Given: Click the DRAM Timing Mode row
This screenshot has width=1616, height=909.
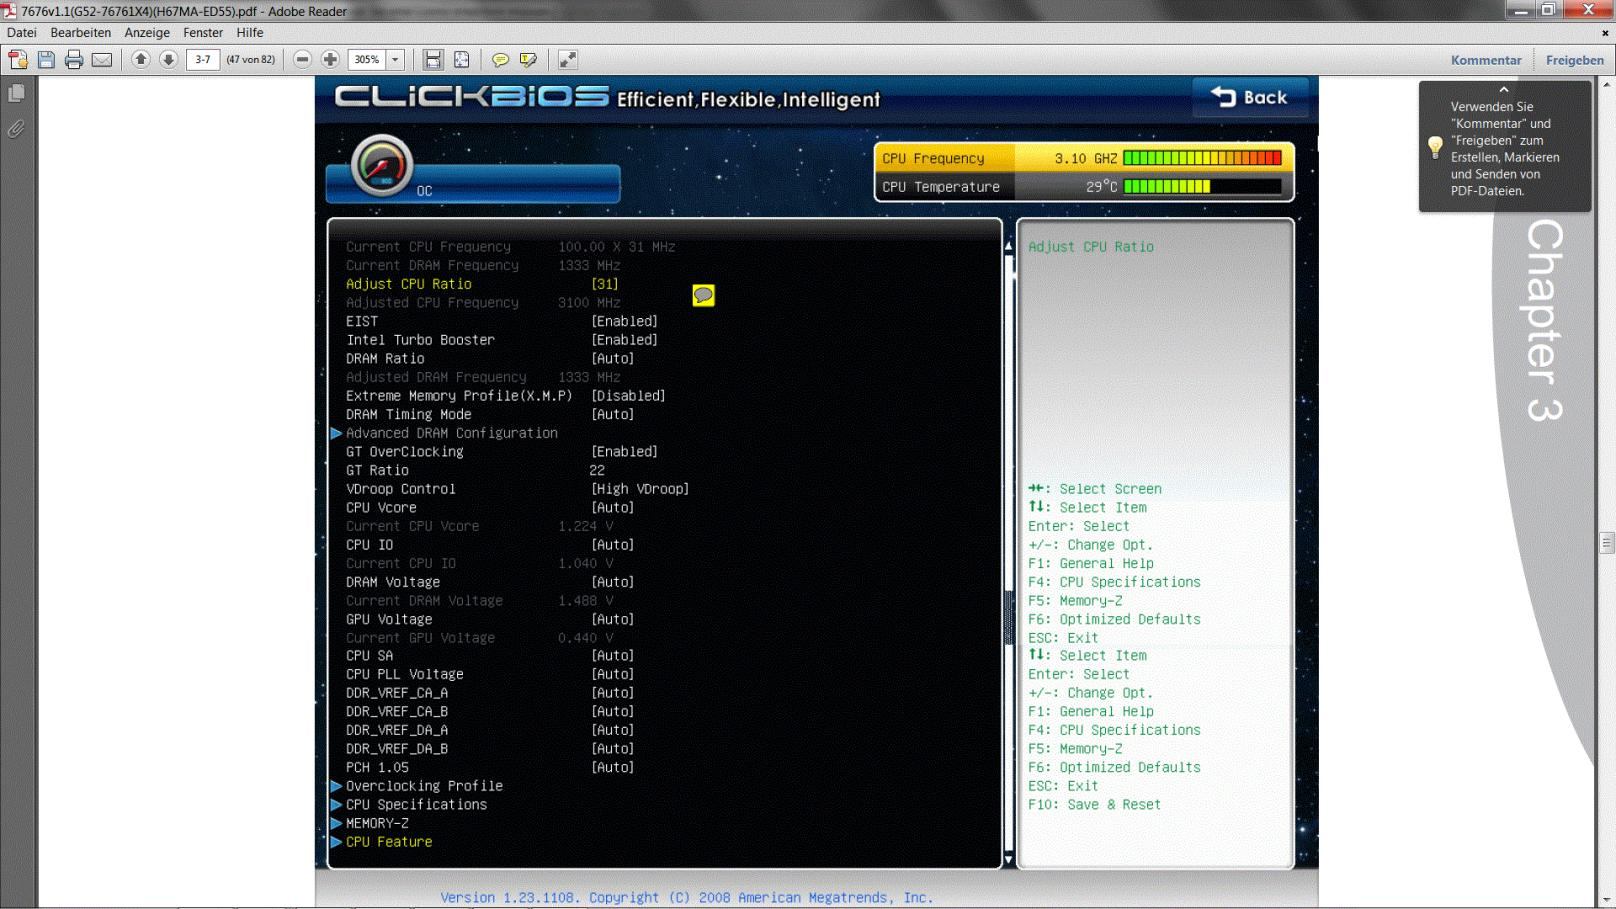Looking at the screenshot, I should 490,414.
